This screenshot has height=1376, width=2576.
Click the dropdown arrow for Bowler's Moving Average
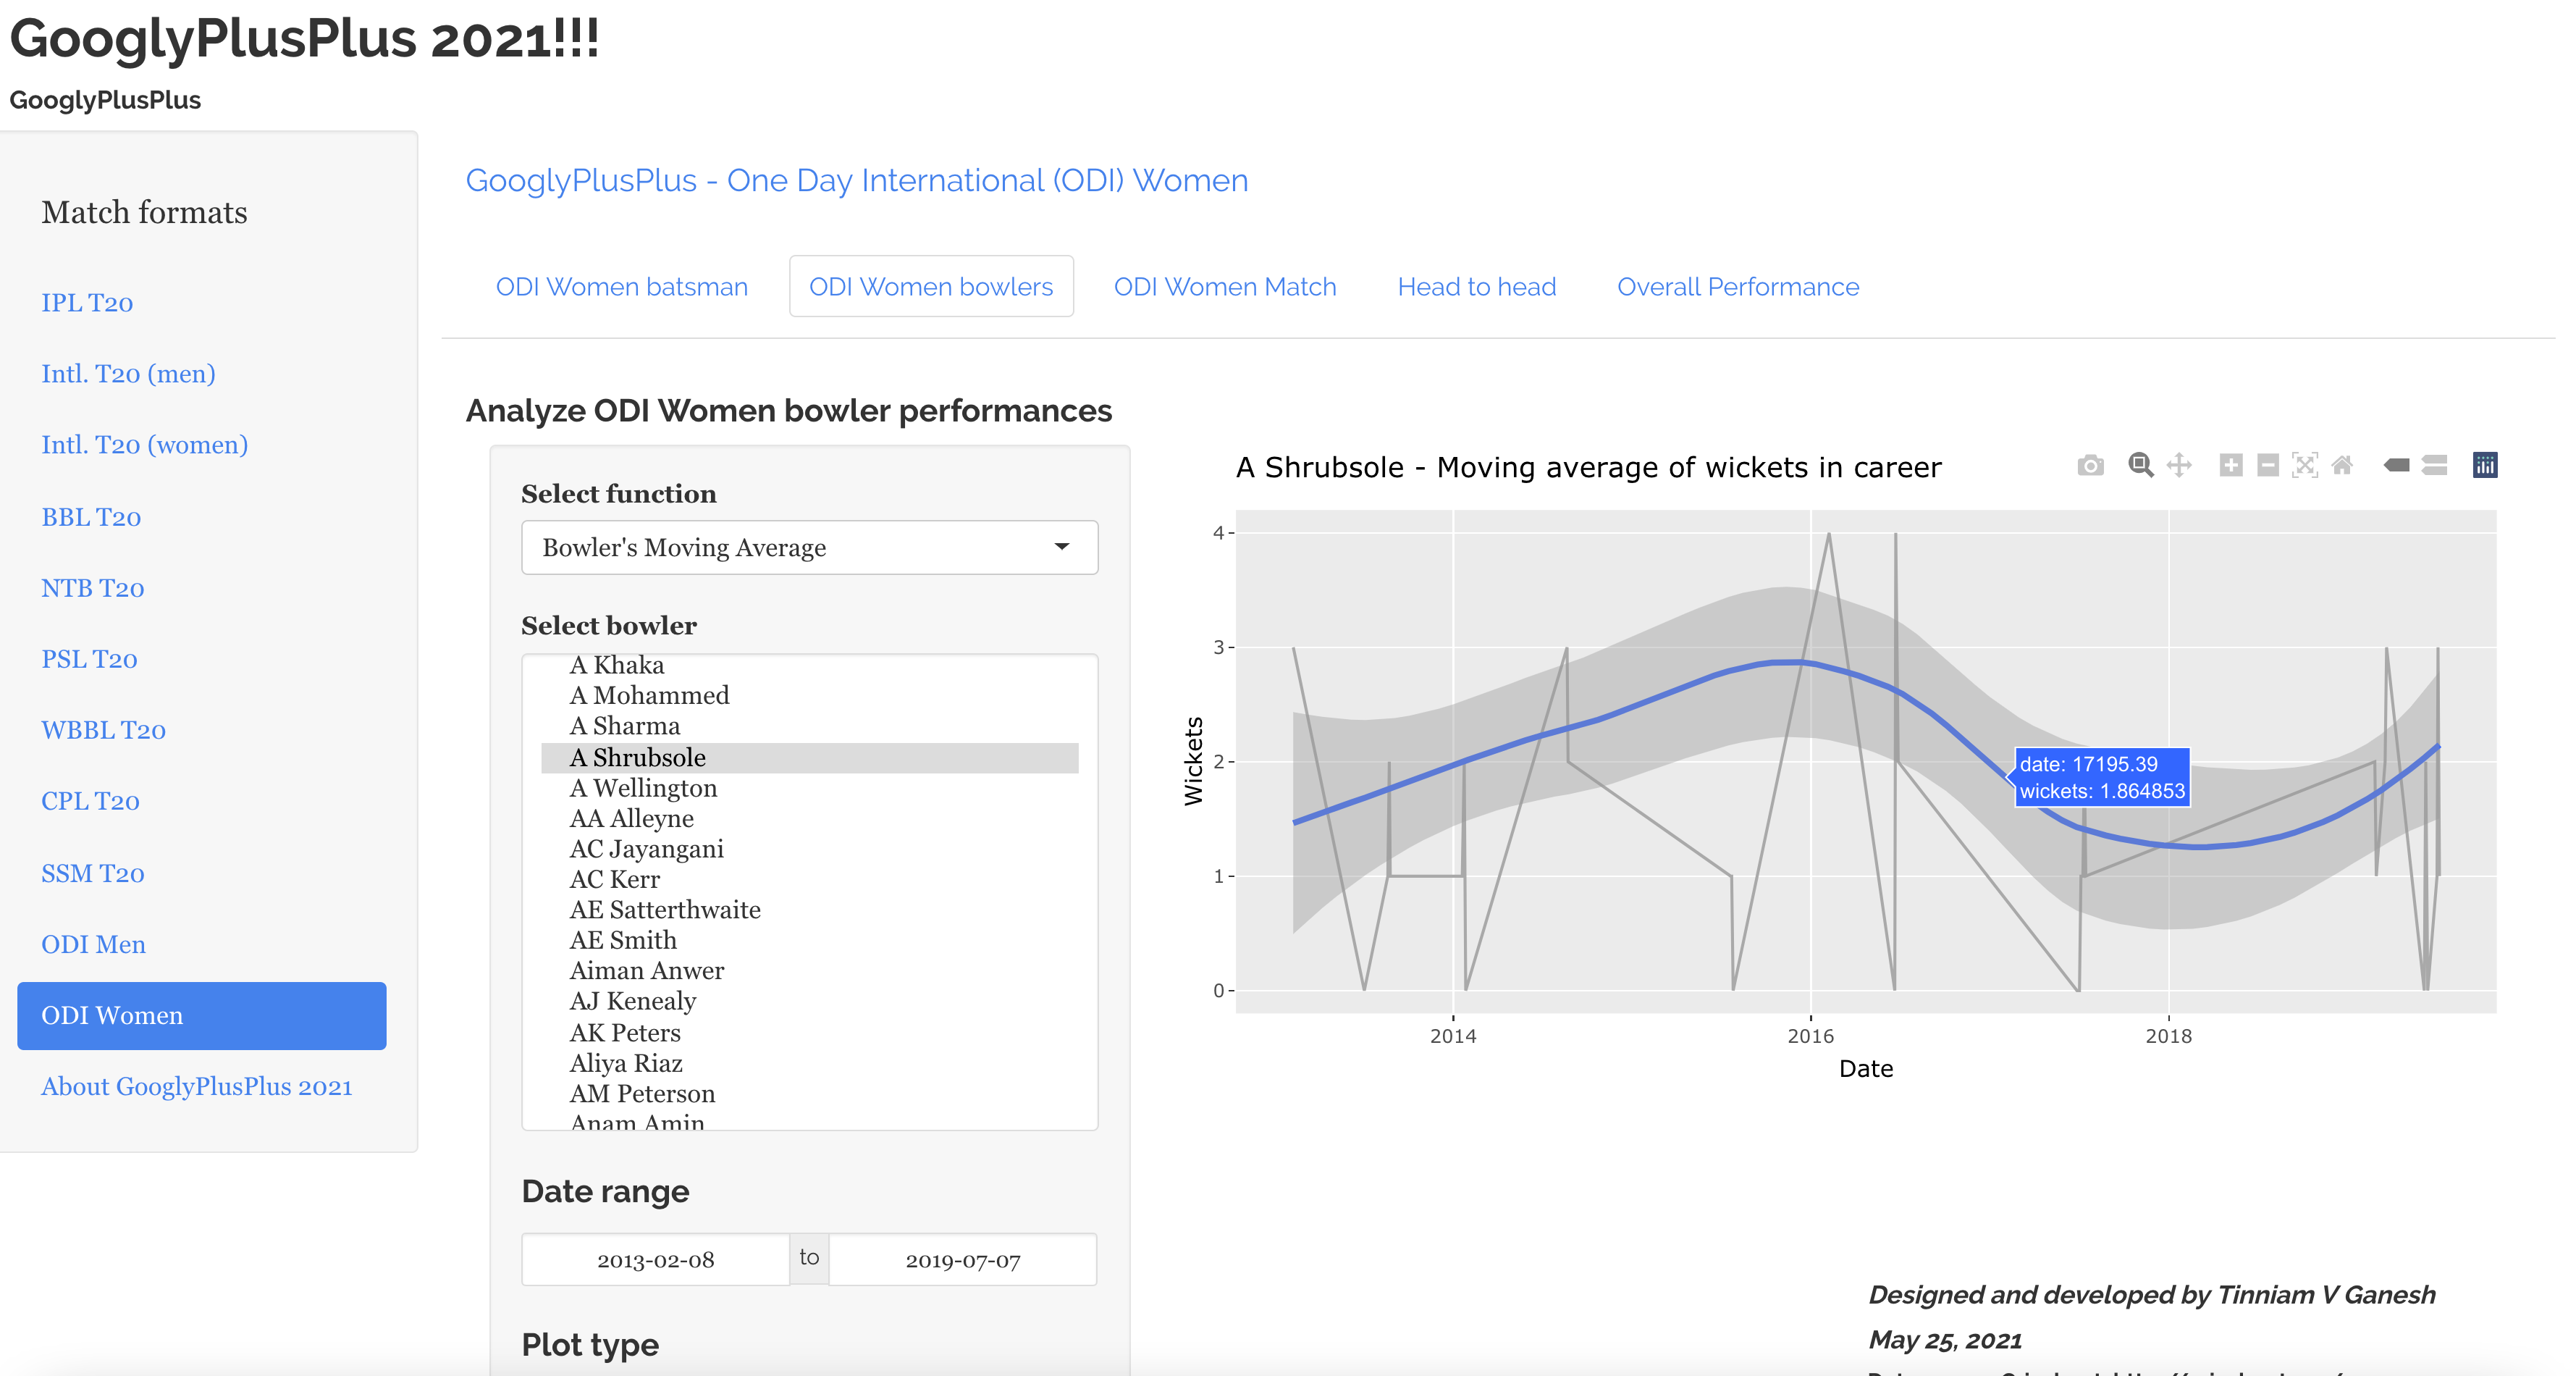click(x=1062, y=548)
